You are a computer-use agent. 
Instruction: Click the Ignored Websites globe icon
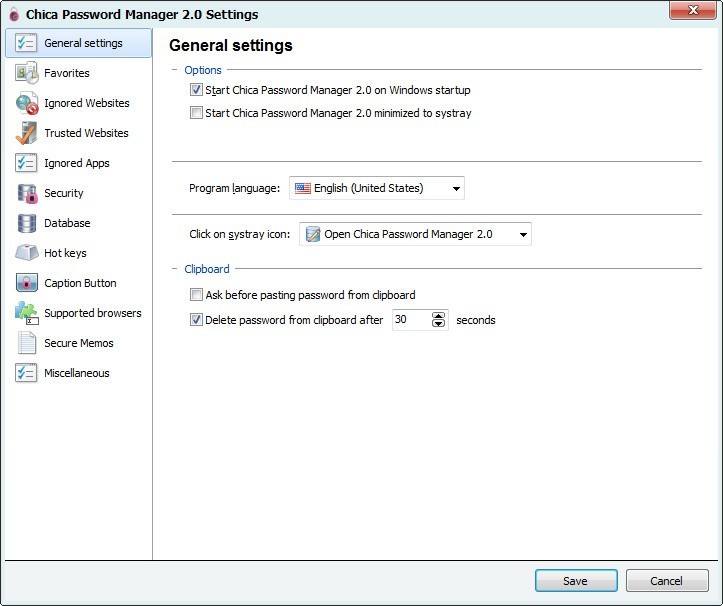[x=26, y=103]
